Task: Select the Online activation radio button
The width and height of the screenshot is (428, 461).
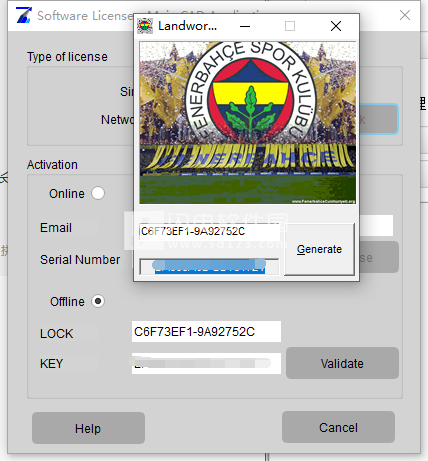Action: point(98,193)
